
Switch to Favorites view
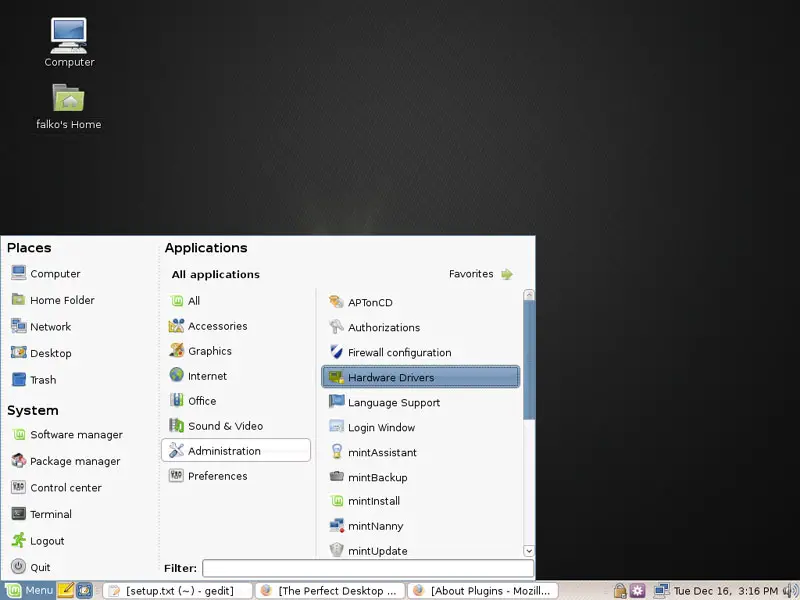[x=481, y=274]
